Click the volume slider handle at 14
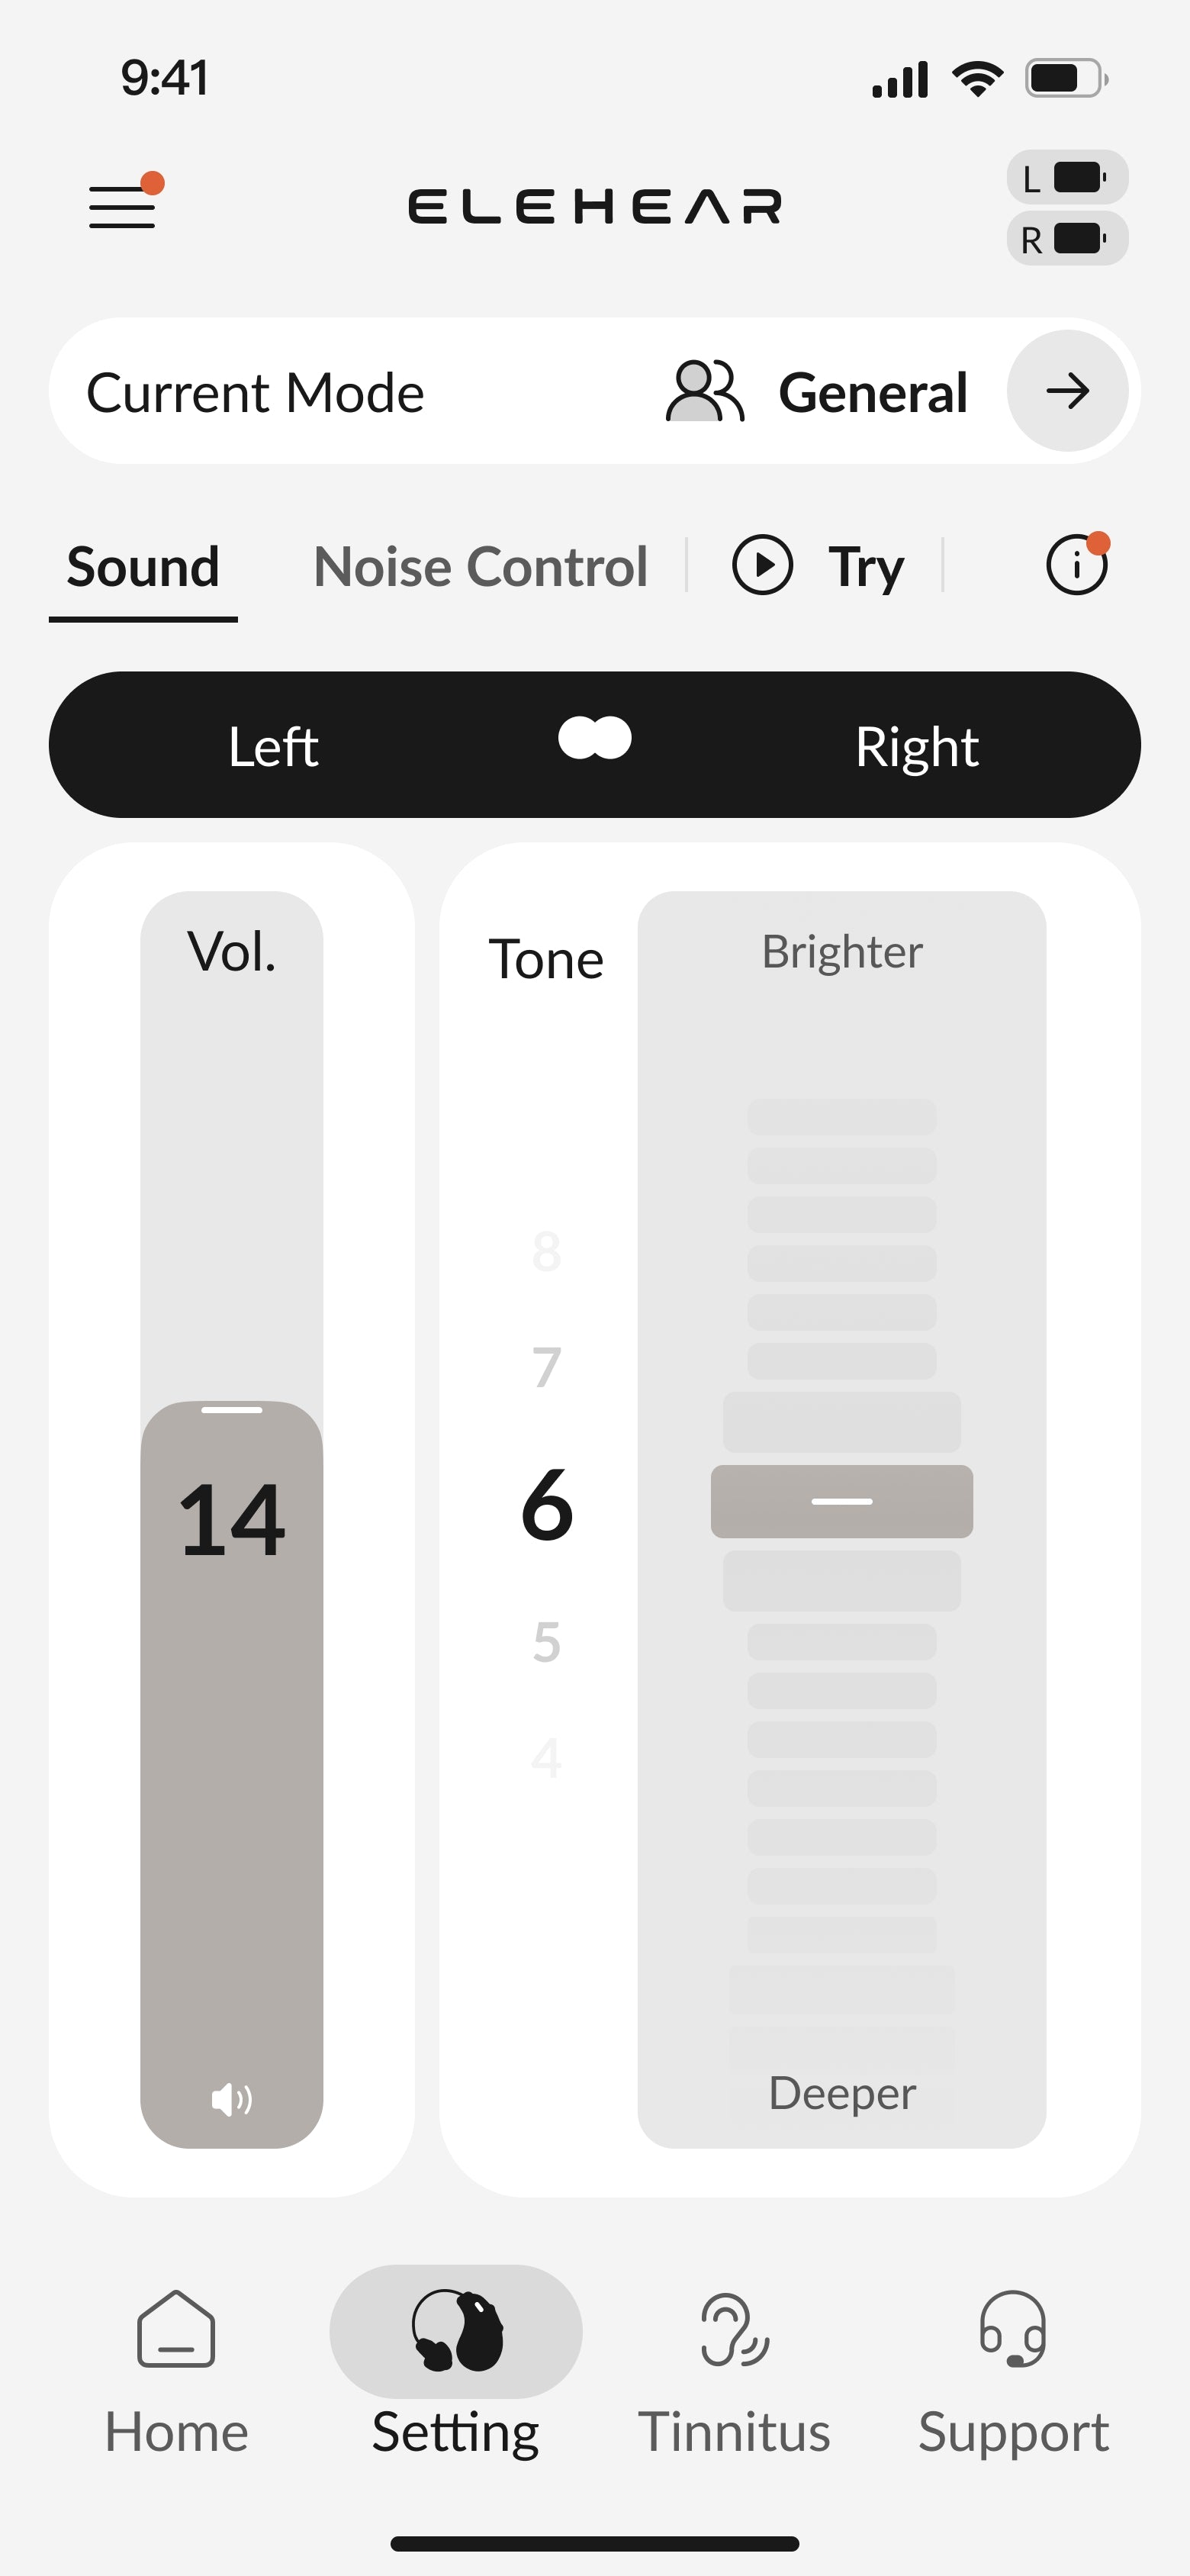 (x=232, y=1410)
